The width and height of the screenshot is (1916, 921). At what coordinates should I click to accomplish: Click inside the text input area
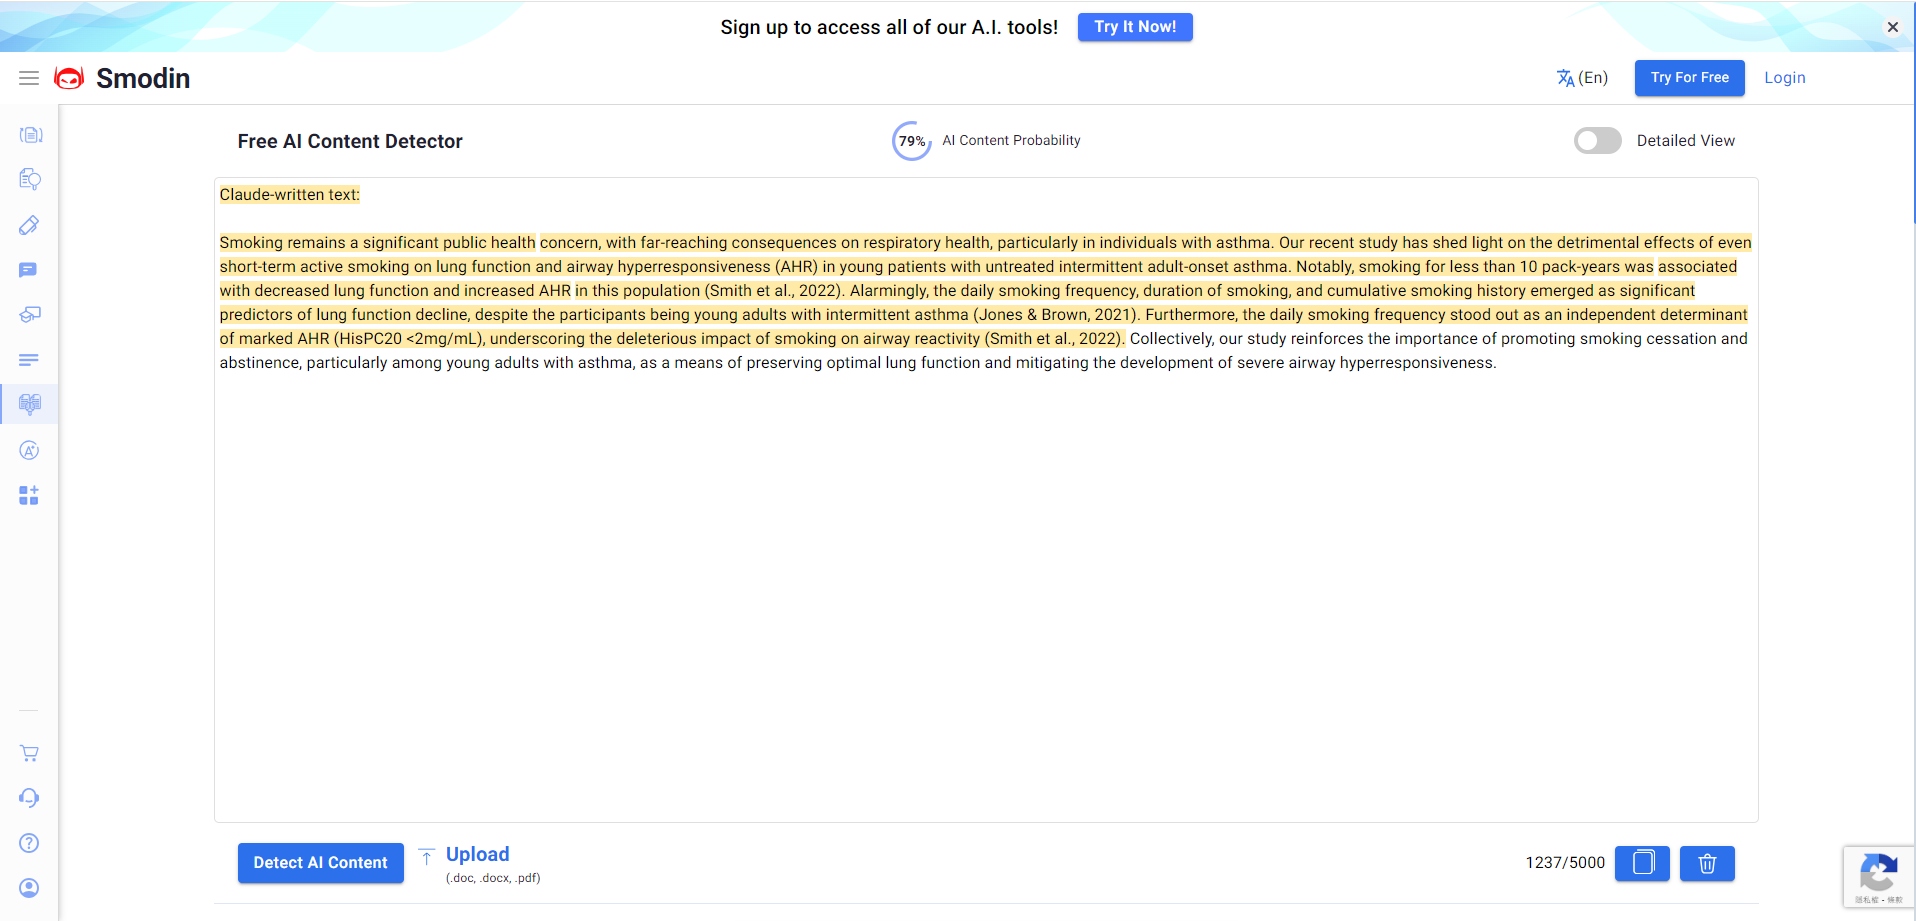[x=985, y=500]
